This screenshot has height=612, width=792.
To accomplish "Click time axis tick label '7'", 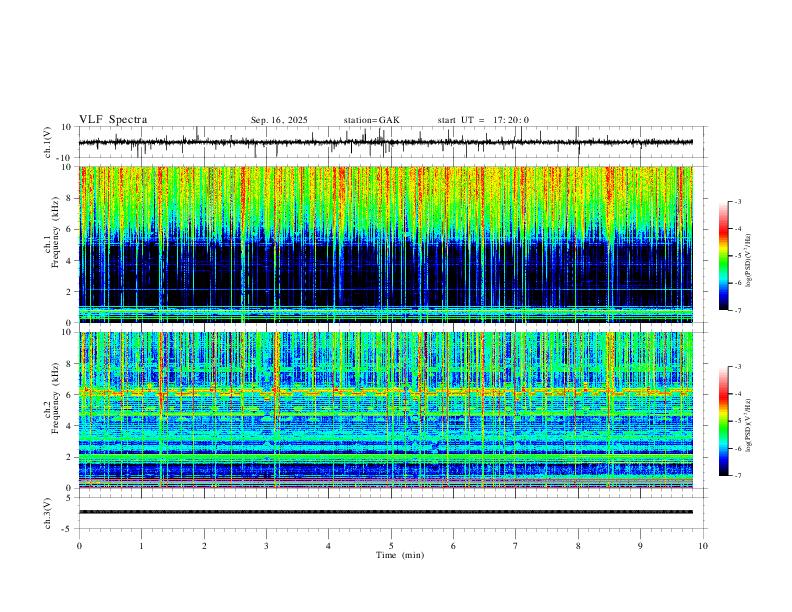I will click(x=516, y=546).
